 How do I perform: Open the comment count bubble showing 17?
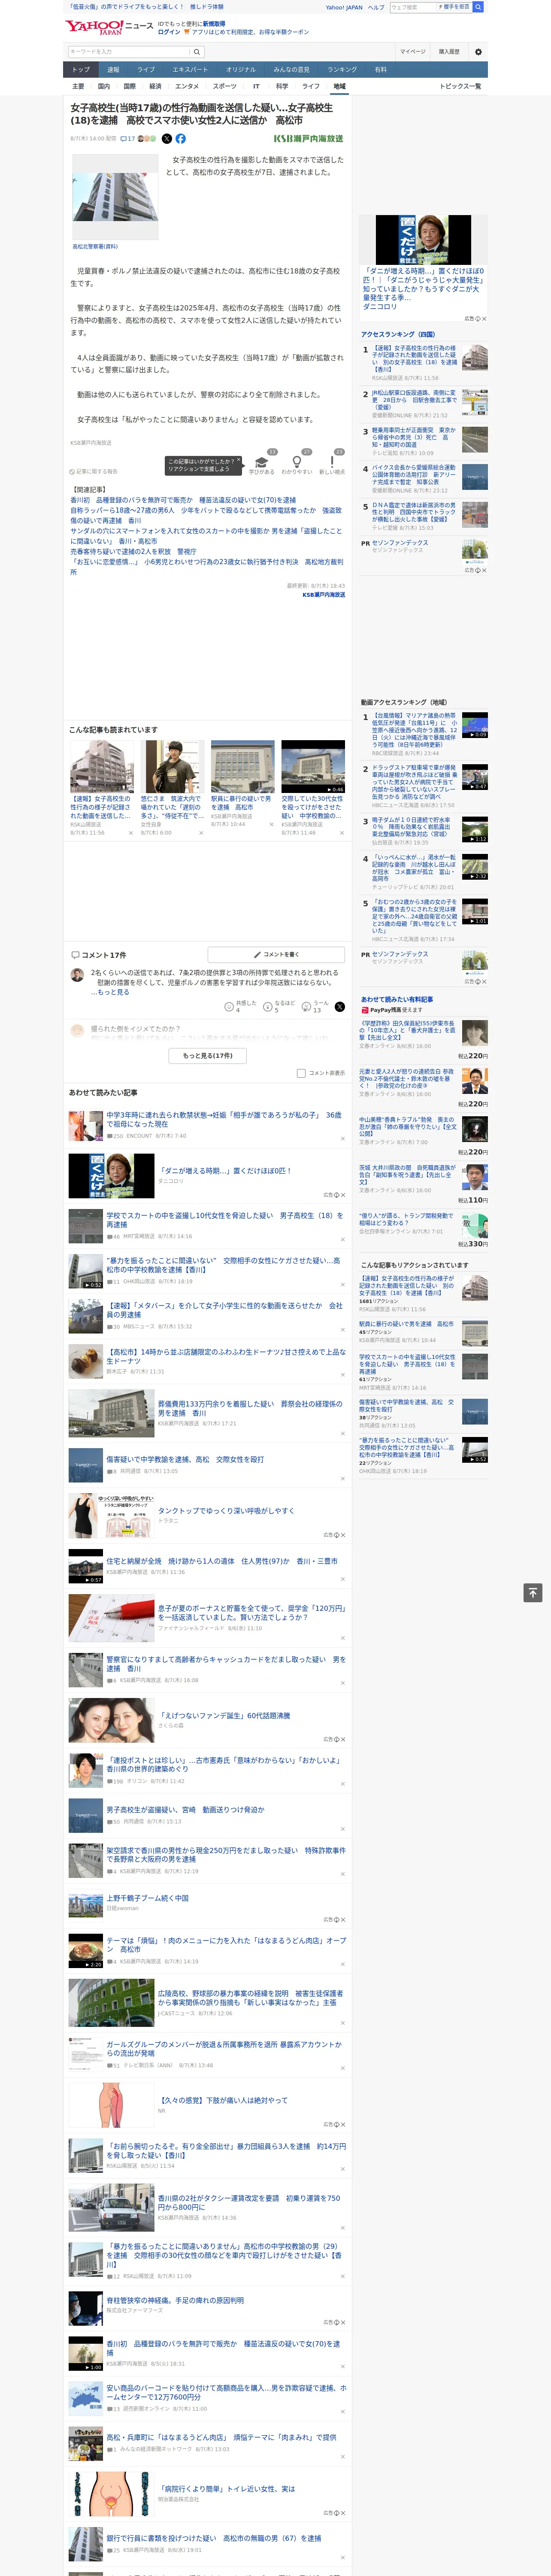tap(127, 139)
